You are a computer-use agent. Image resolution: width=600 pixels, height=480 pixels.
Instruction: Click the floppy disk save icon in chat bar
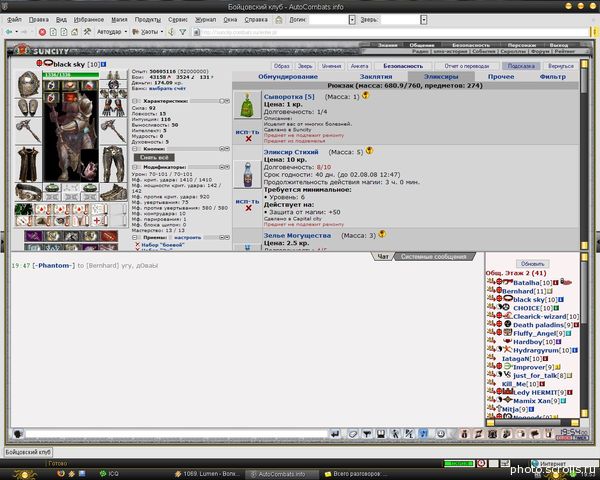381,434
